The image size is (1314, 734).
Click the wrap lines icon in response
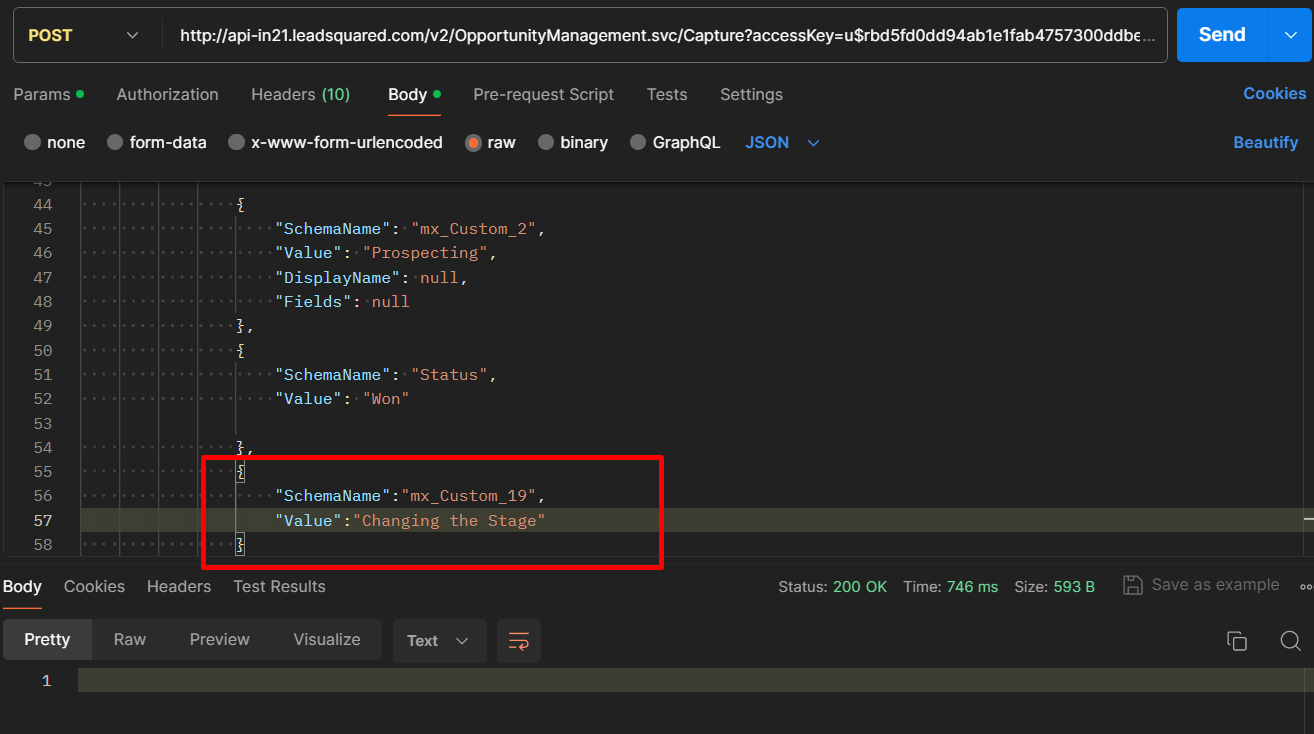pos(519,641)
